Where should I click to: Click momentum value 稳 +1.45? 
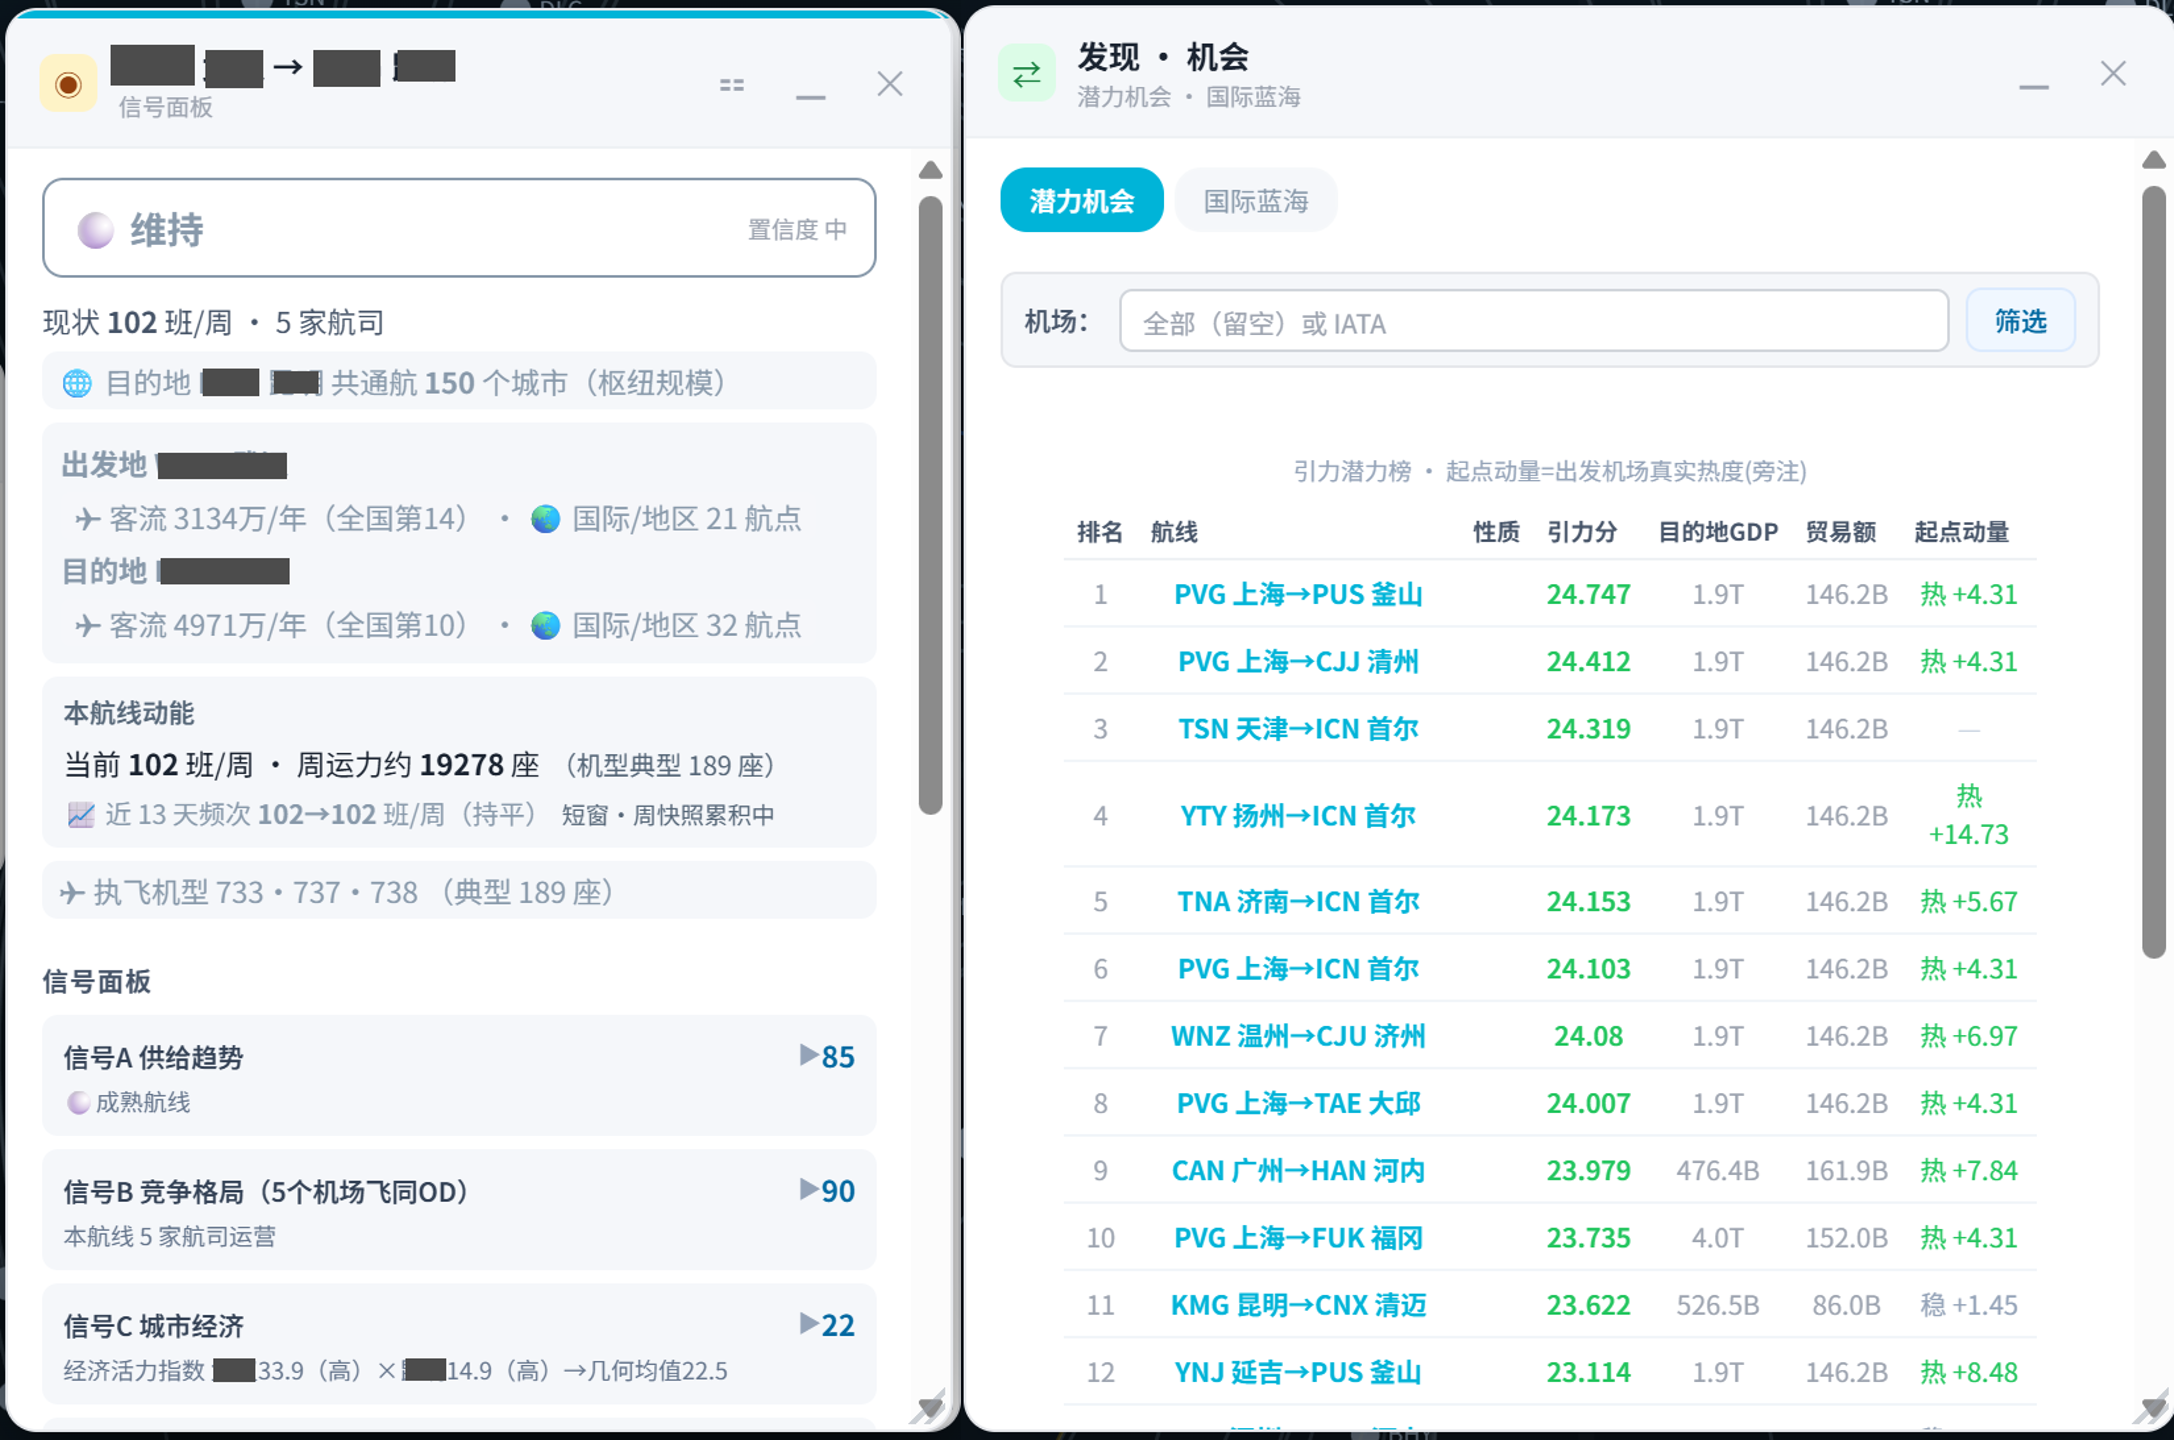coord(1968,1304)
